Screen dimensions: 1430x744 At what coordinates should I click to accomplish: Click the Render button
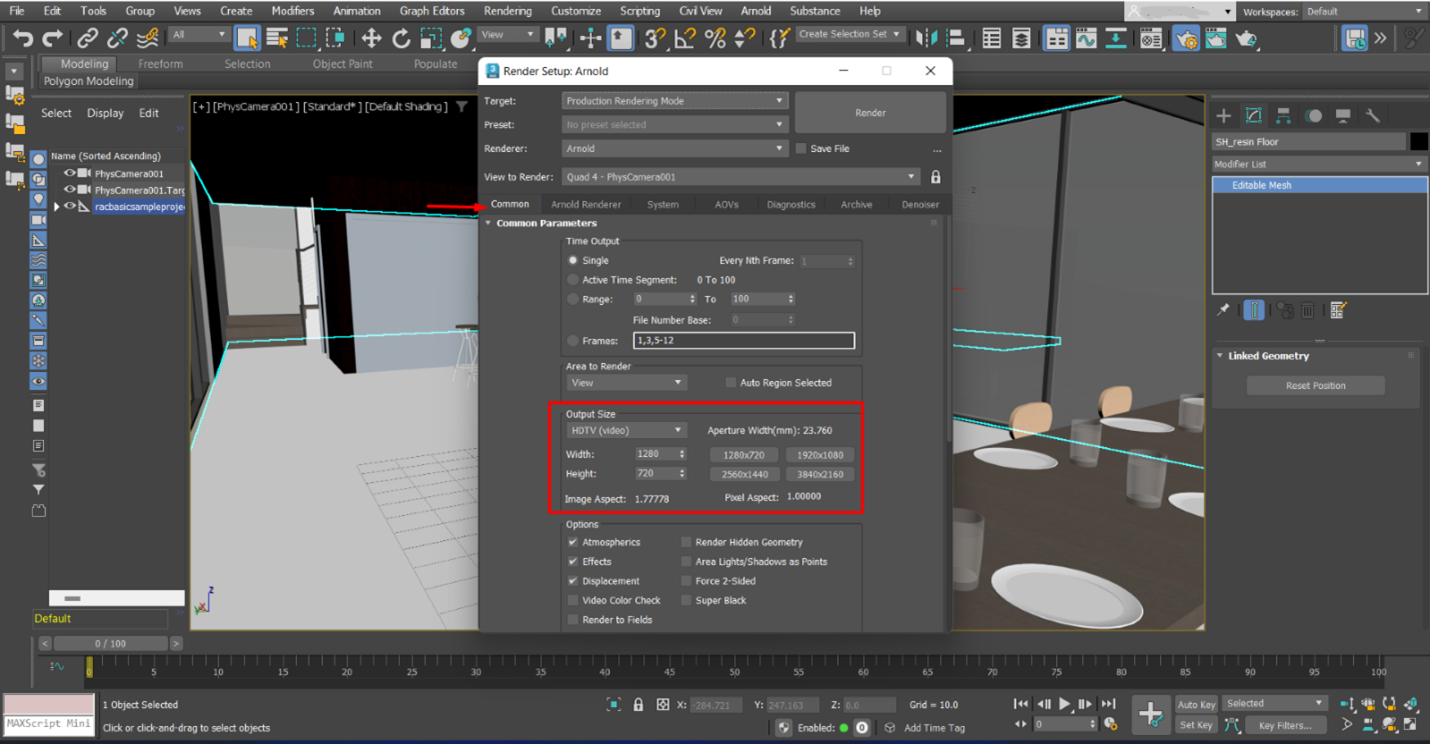(x=870, y=110)
